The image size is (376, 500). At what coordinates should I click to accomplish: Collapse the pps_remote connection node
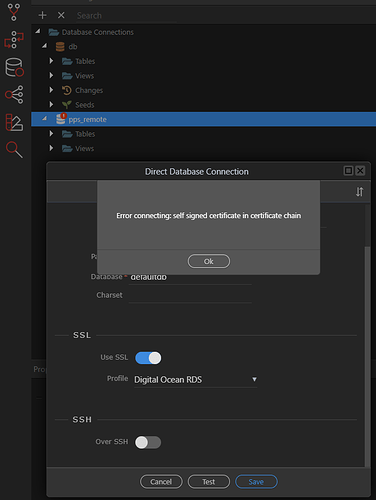(45, 118)
